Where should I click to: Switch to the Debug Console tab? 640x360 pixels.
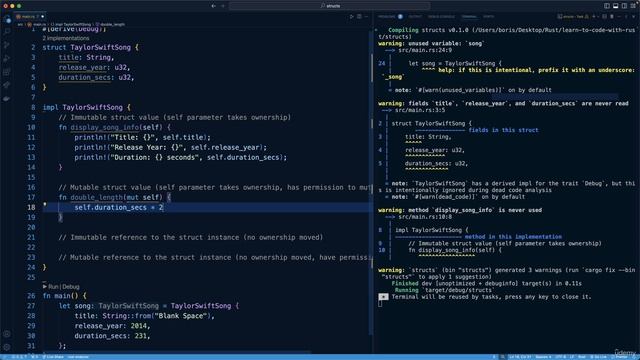coord(441,17)
